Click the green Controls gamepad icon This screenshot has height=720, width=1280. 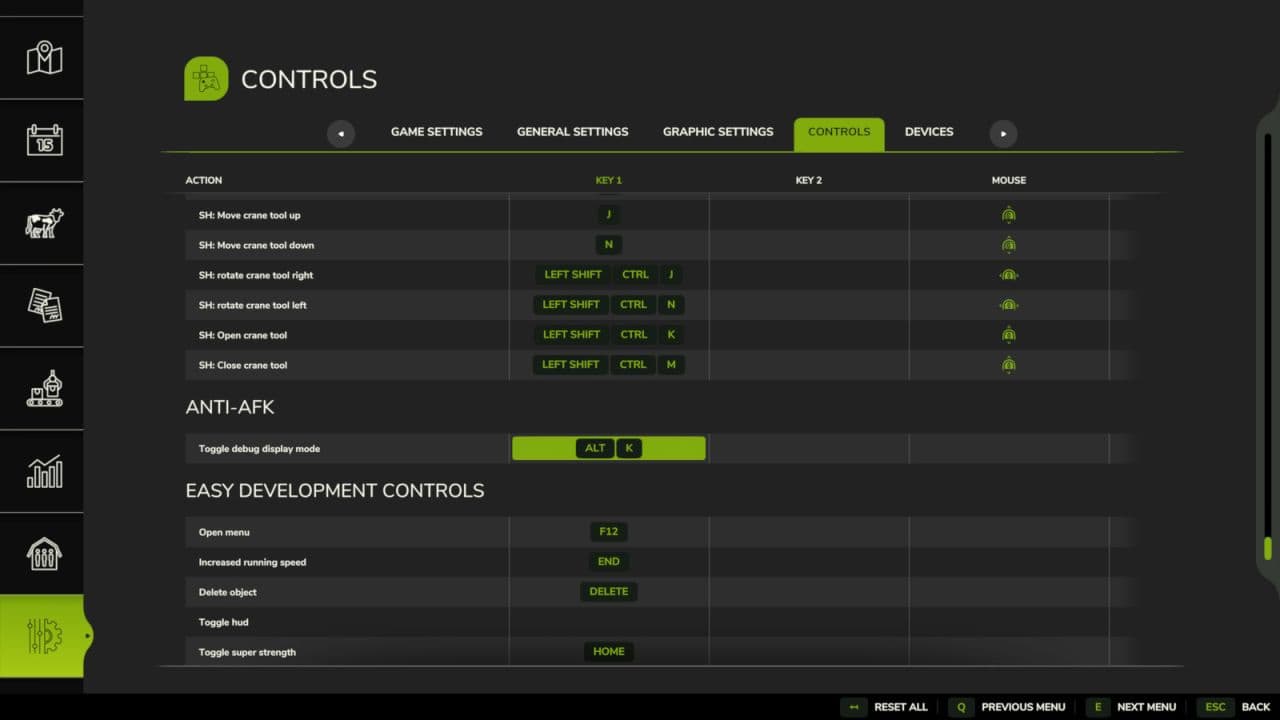pyautogui.click(x=205, y=78)
